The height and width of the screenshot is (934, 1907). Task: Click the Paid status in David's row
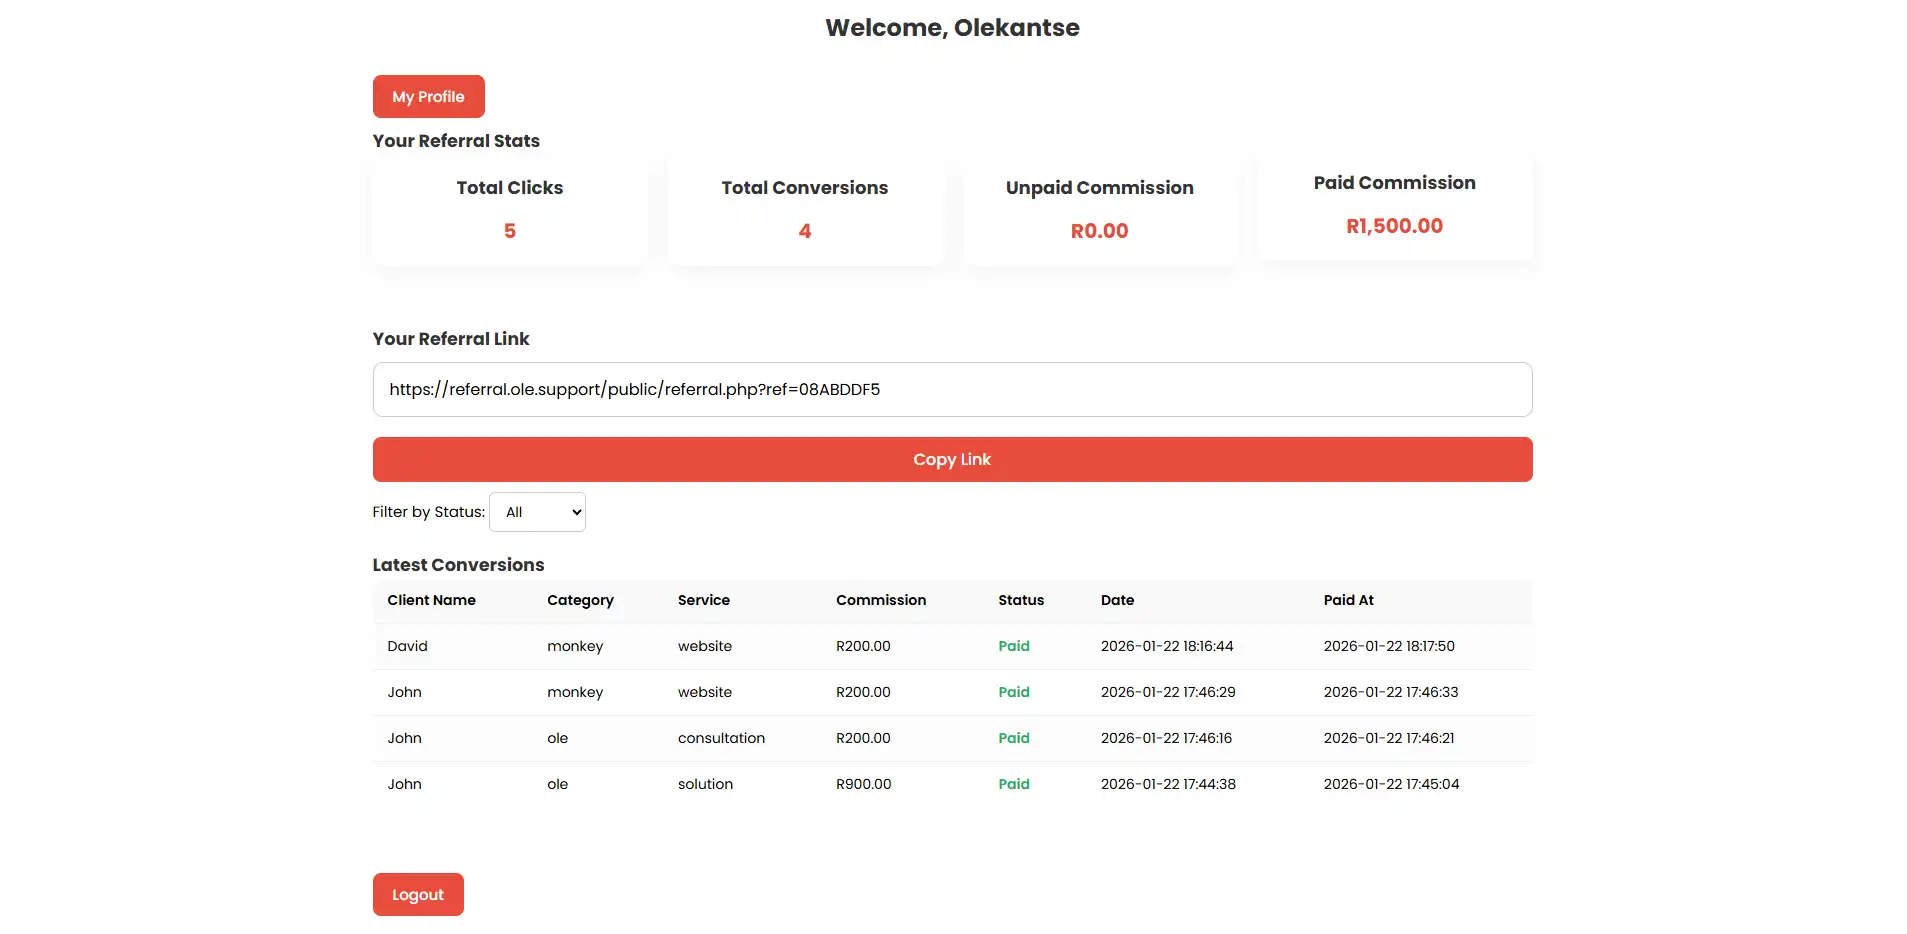(x=1013, y=646)
